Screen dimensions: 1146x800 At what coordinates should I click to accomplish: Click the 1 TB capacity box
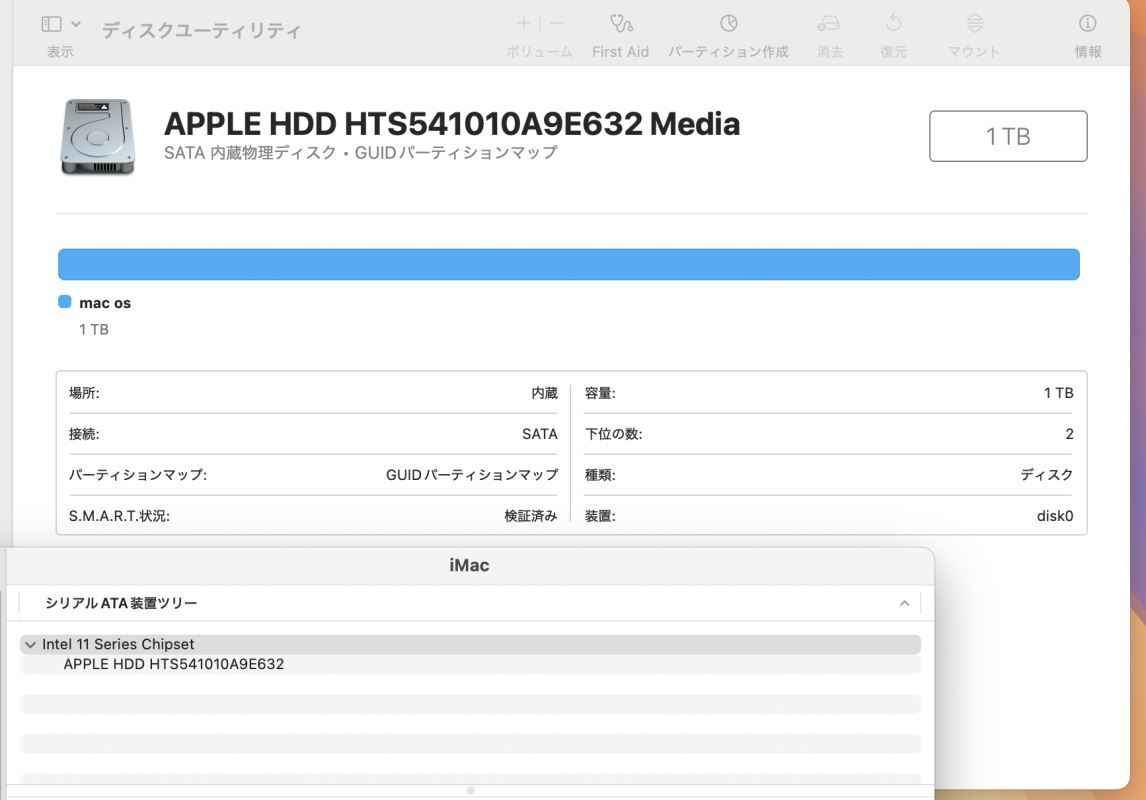pos(1009,136)
